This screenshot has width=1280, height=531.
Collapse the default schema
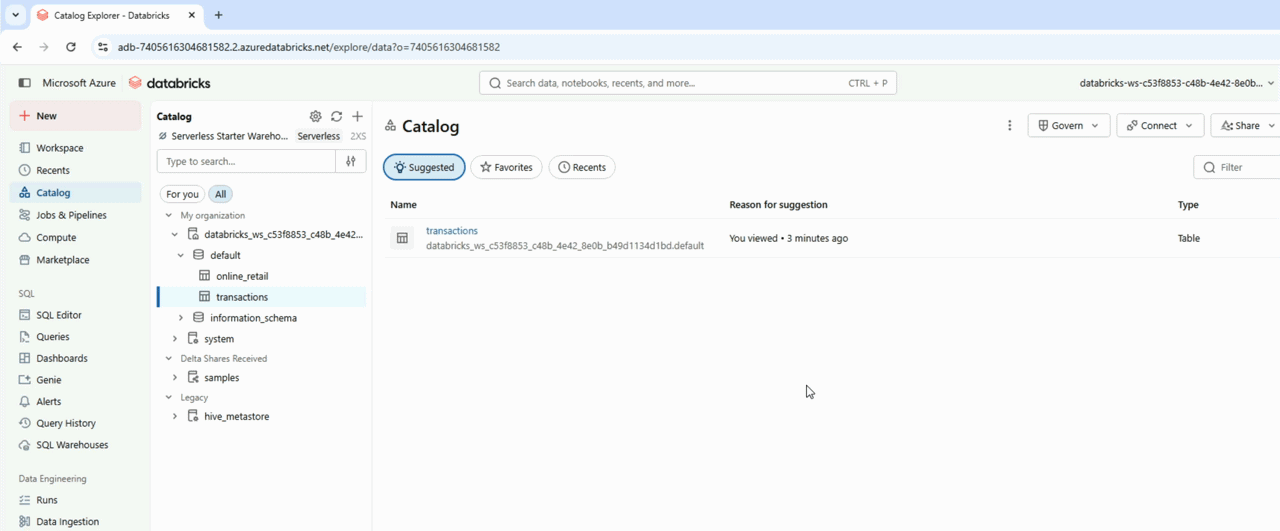(181, 255)
